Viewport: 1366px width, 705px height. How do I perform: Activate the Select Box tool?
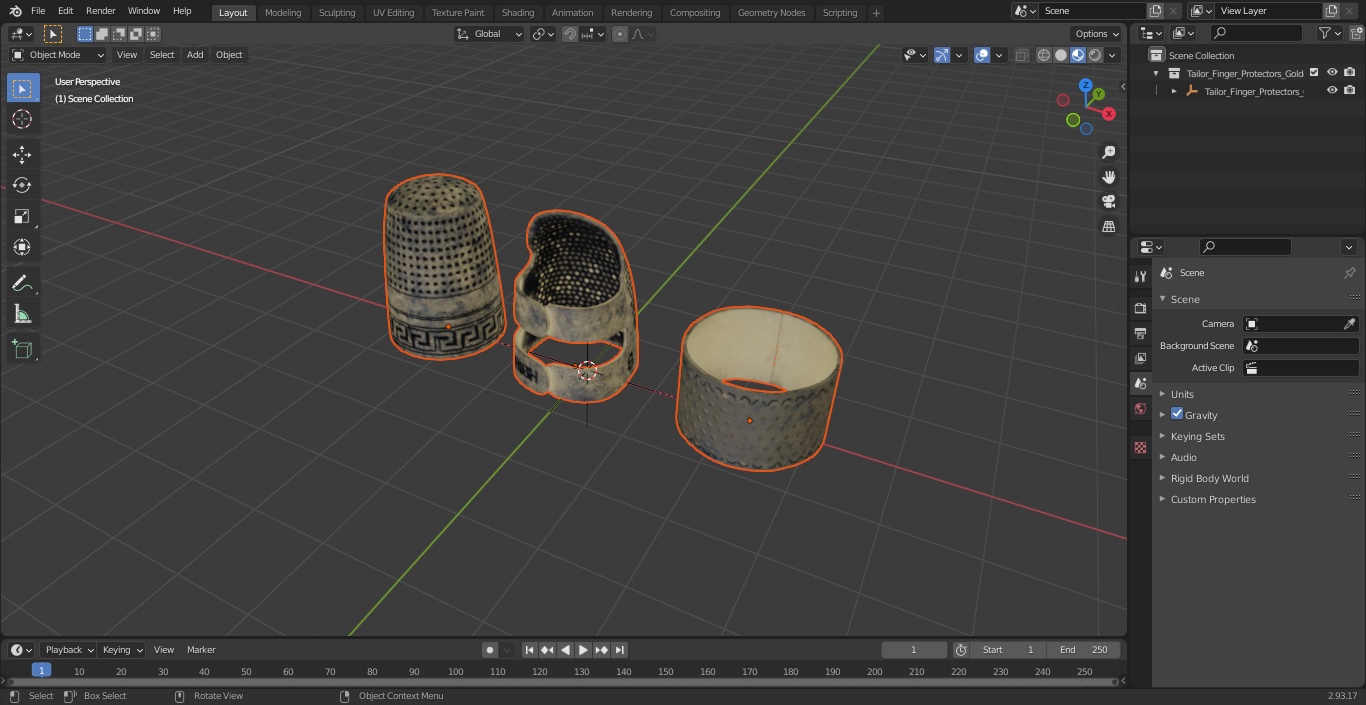click(x=22, y=88)
